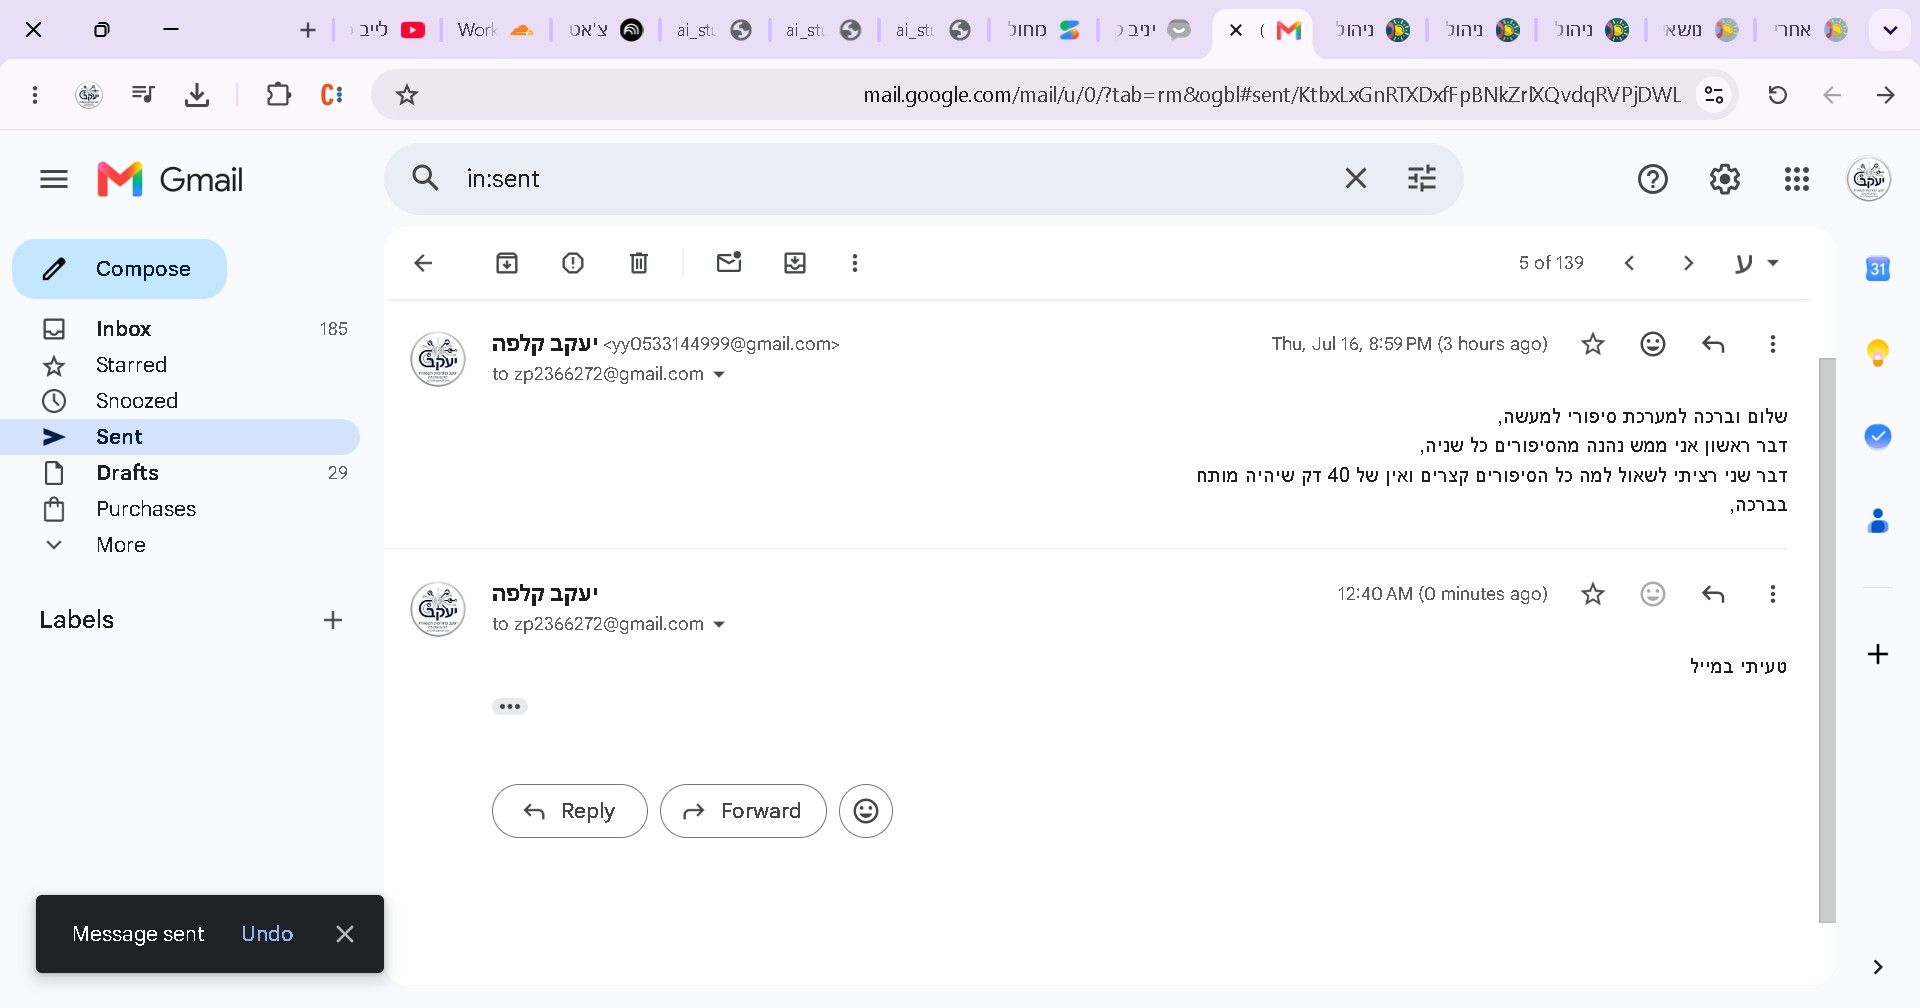Viewport: 1920px width, 1008px height.
Task: Click the Forward button
Action: (x=743, y=811)
